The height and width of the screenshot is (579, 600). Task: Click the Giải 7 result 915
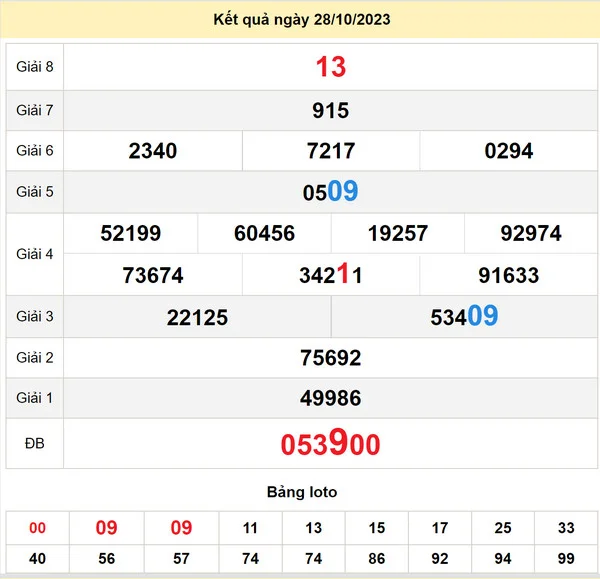click(x=330, y=110)
